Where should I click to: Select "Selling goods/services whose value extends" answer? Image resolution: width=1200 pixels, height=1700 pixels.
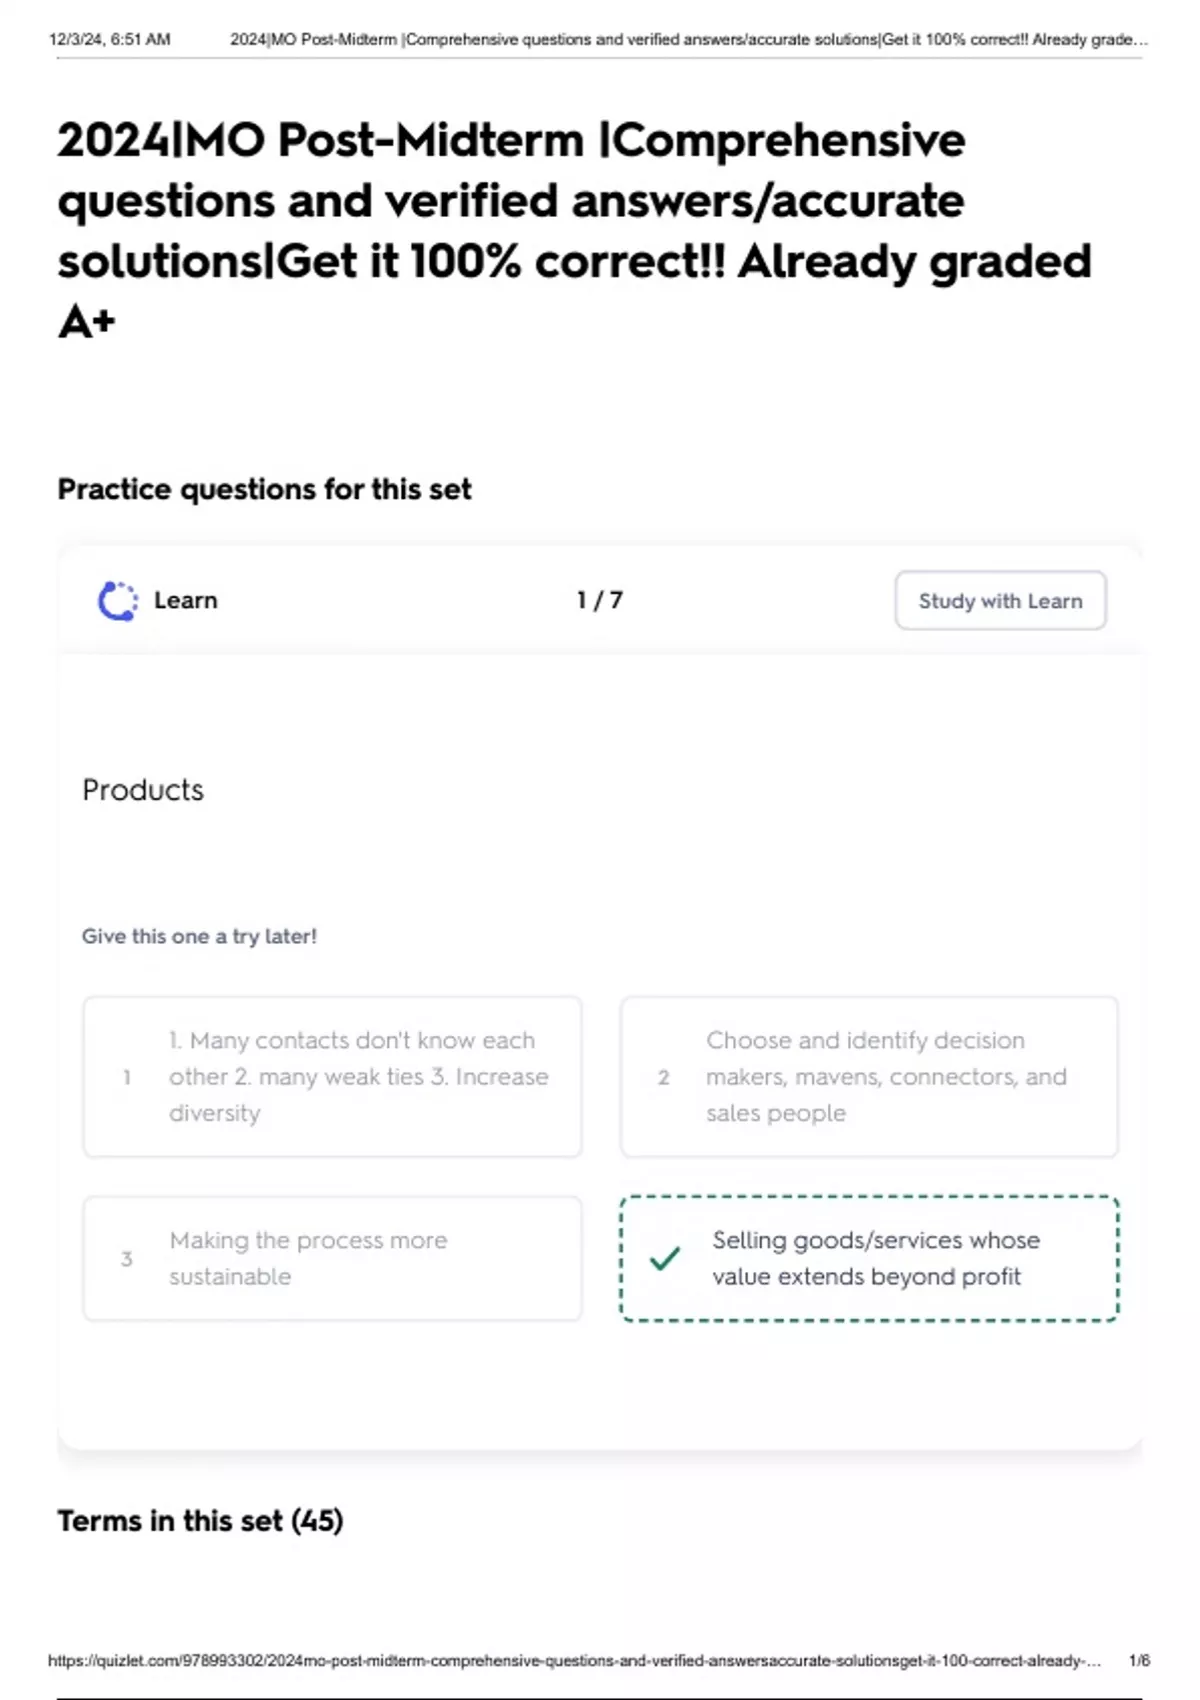(x=876, y=1258)
